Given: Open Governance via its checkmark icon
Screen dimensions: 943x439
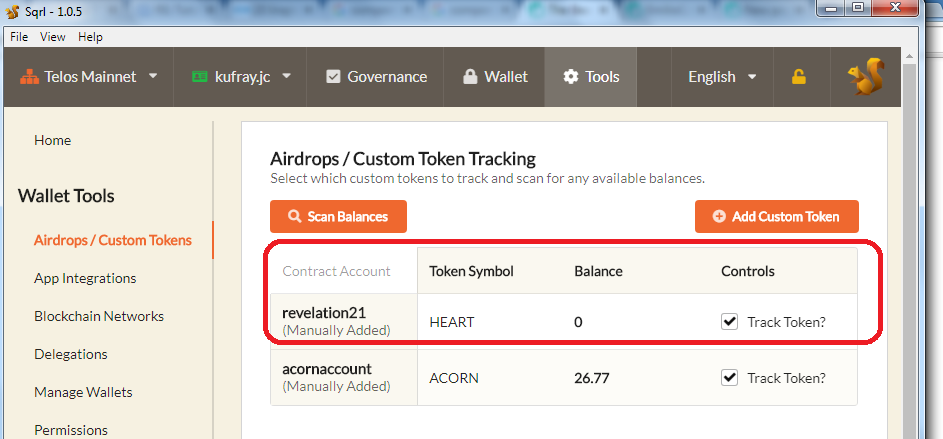Looking at the screenshot, I should [x=334, y=77].
